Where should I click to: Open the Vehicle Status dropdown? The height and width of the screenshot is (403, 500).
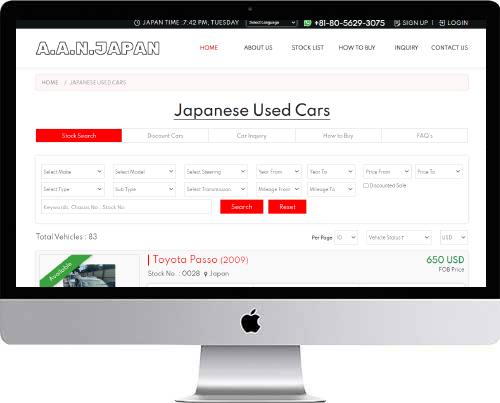[399, 237]
